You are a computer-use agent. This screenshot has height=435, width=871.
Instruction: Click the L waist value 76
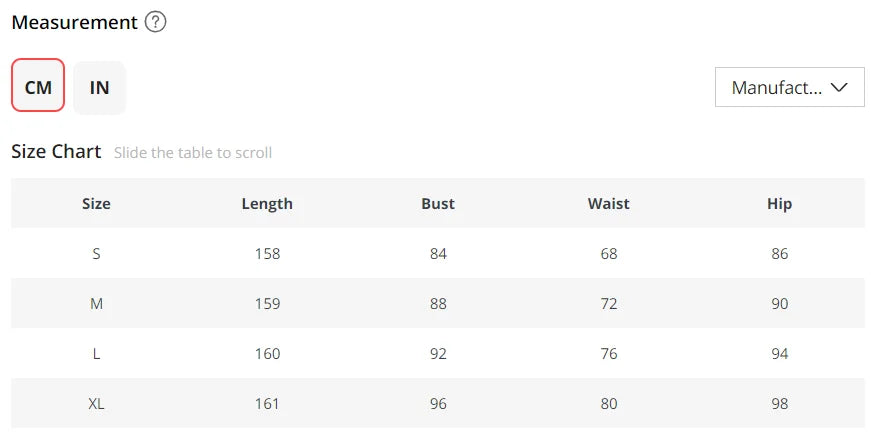(x=609, y=353)
